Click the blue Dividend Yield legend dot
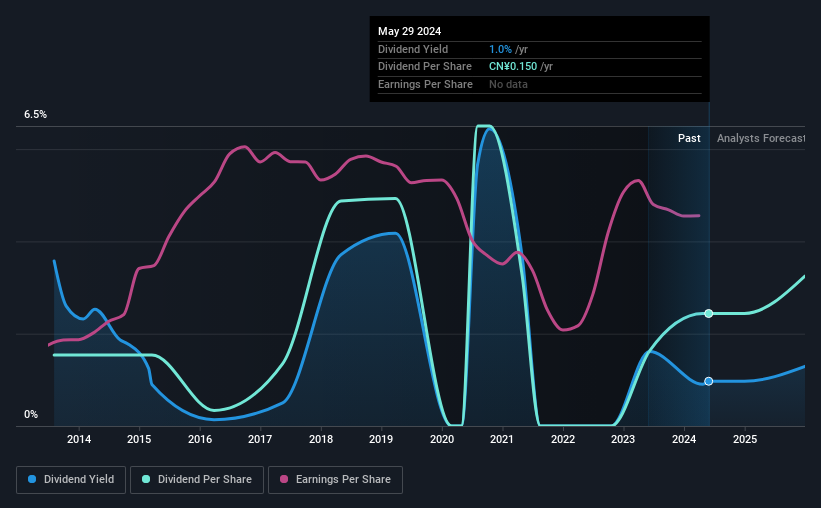This screenshot has height=508, width=821. coord(32,479)
